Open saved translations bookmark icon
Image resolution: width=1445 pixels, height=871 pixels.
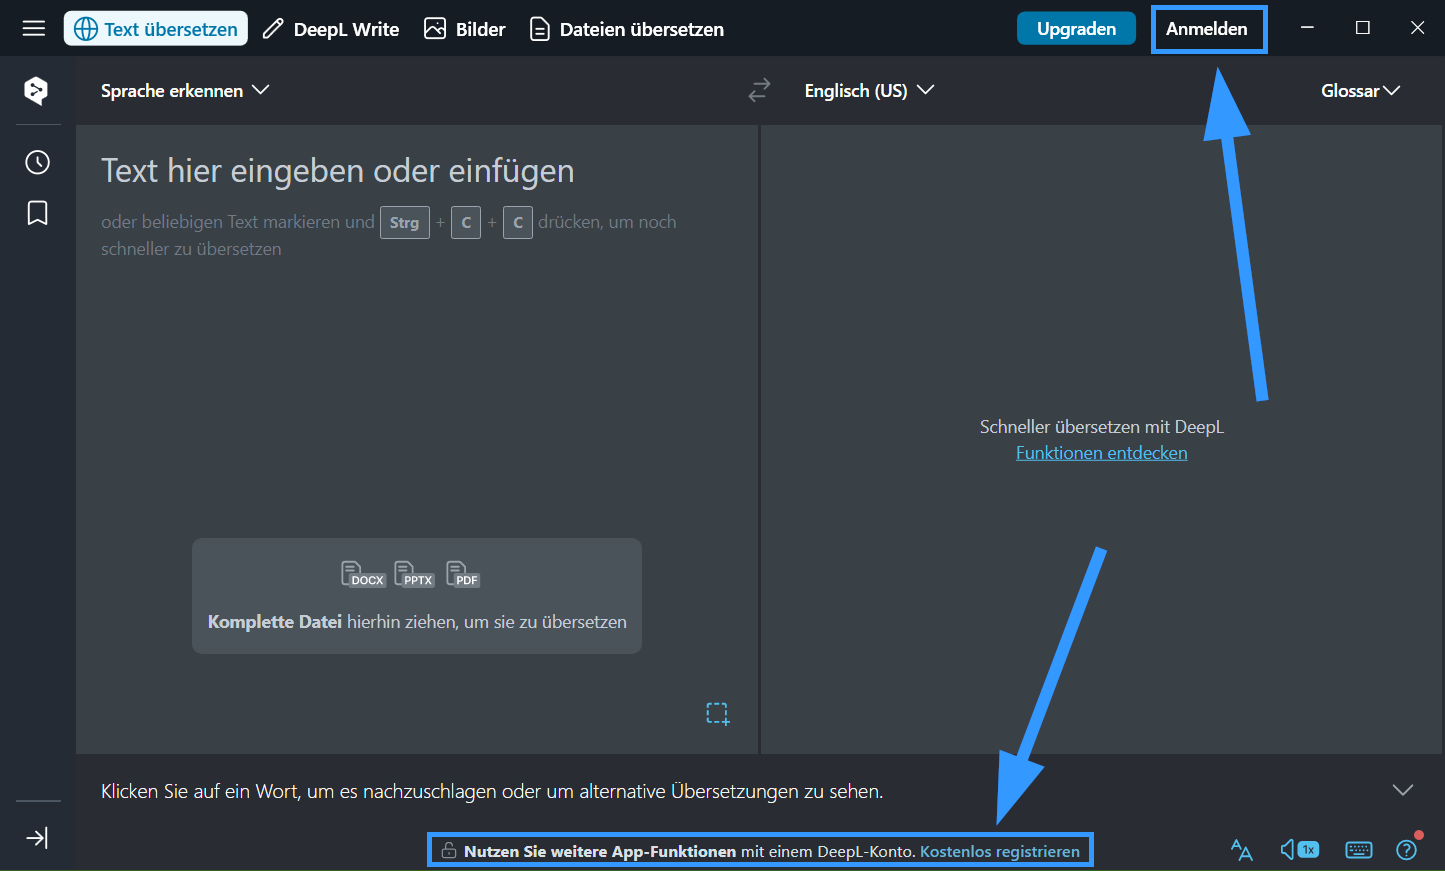pos(37,213)
